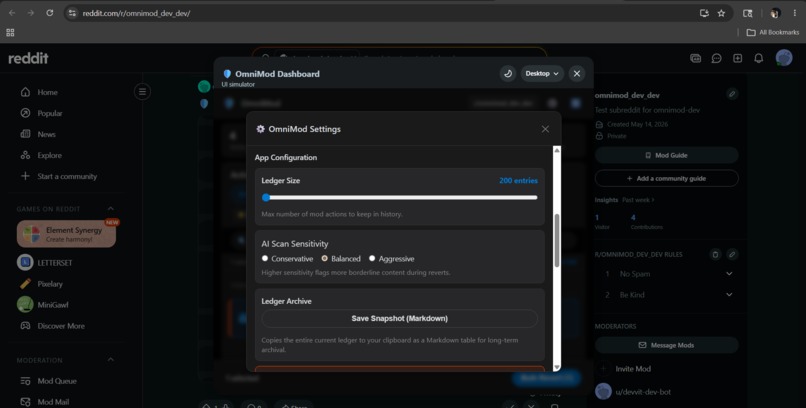The height and width of the screenshot is (408, 806).
Task: Open the notifications bell
Action: (758, 58)
